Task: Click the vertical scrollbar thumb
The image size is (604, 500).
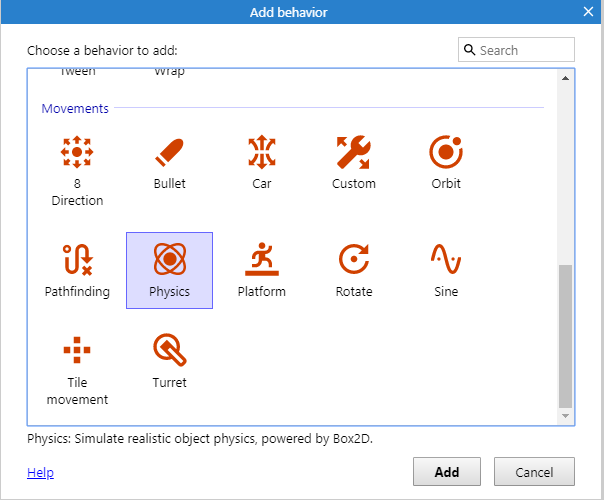Action: click(566, 335)
